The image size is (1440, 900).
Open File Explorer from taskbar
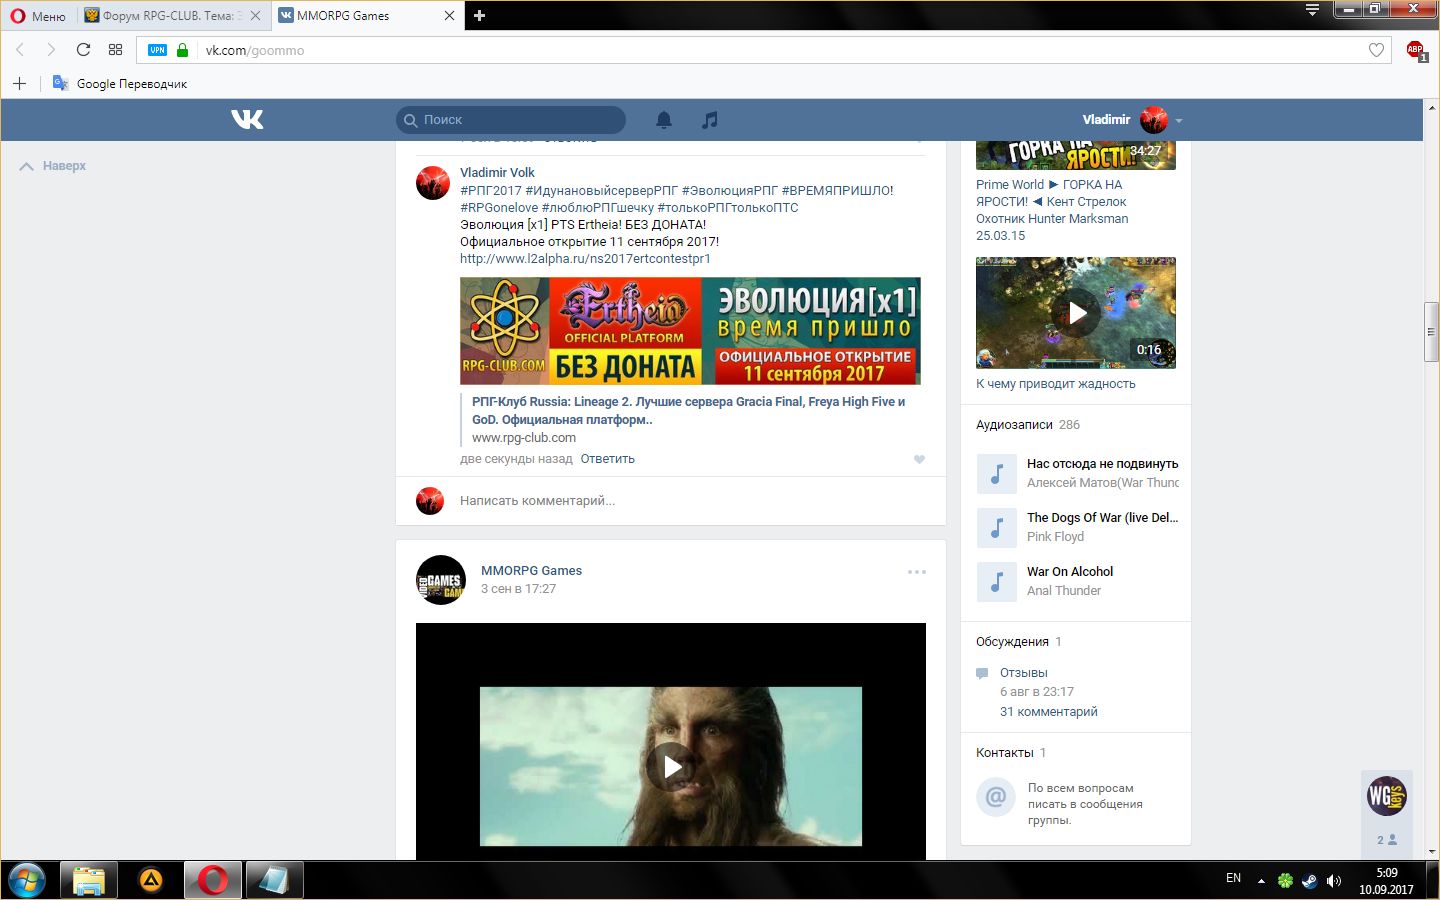89,880
